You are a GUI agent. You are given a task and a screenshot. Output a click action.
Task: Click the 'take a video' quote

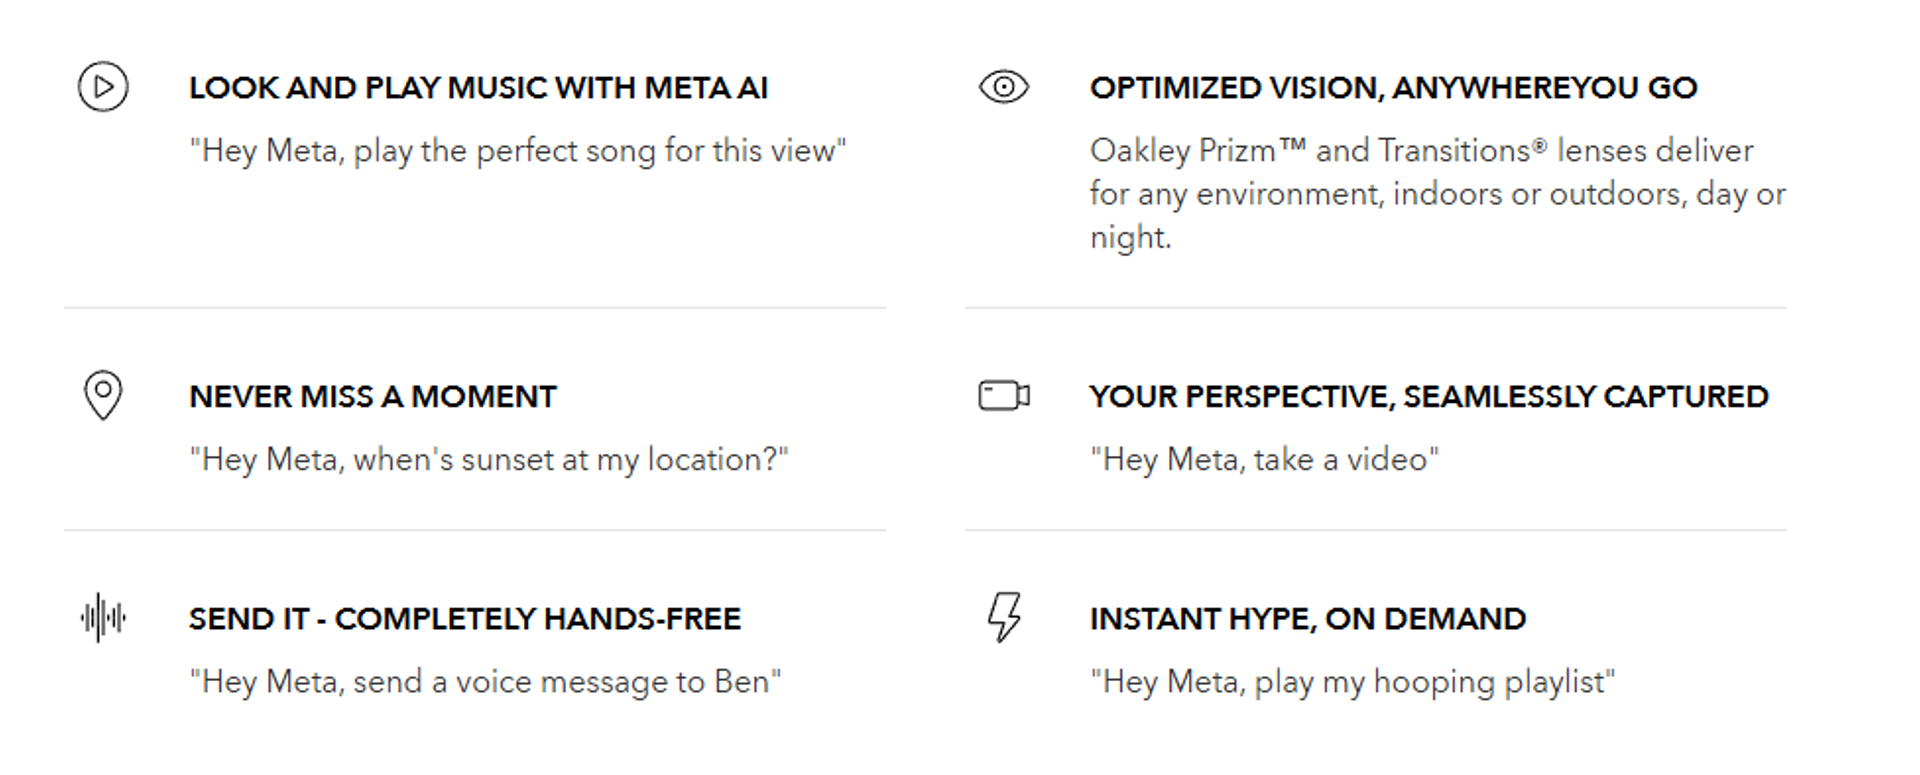click(x=1264, y=460)
